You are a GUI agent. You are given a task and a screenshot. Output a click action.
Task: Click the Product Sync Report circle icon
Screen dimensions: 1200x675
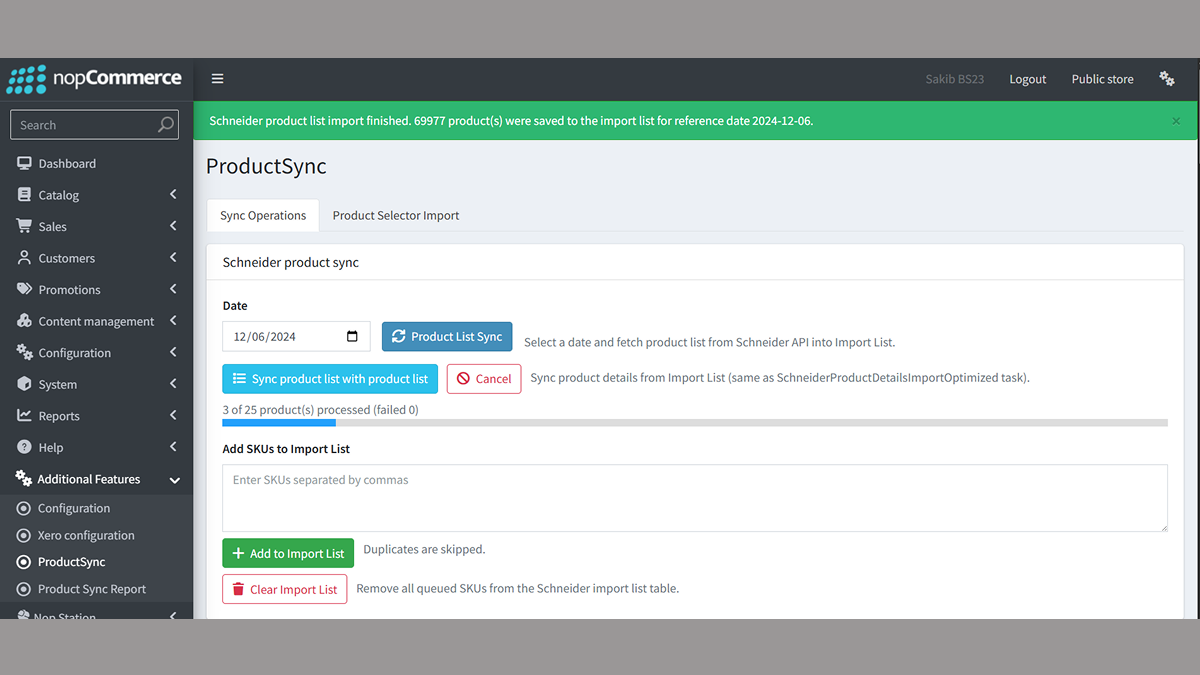[24, 589]
